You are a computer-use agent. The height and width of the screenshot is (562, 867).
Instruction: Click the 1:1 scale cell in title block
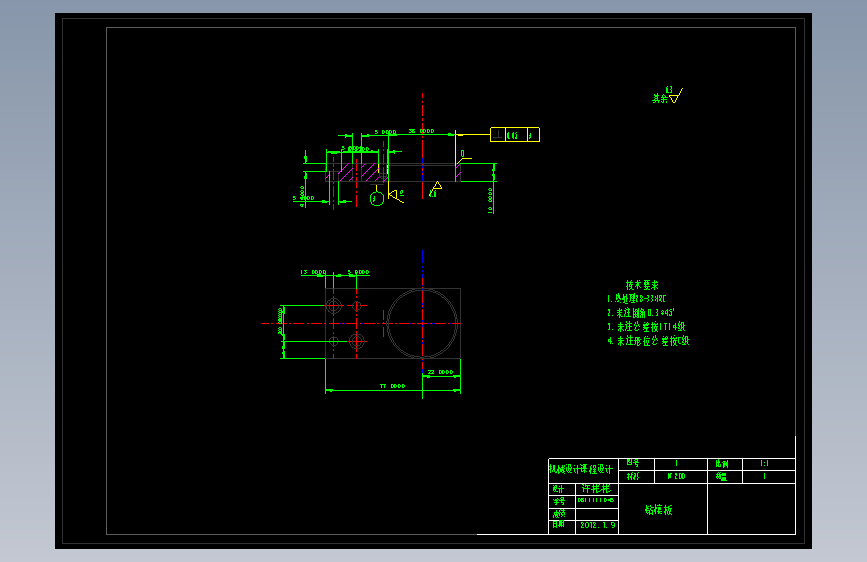click(764, 464)
